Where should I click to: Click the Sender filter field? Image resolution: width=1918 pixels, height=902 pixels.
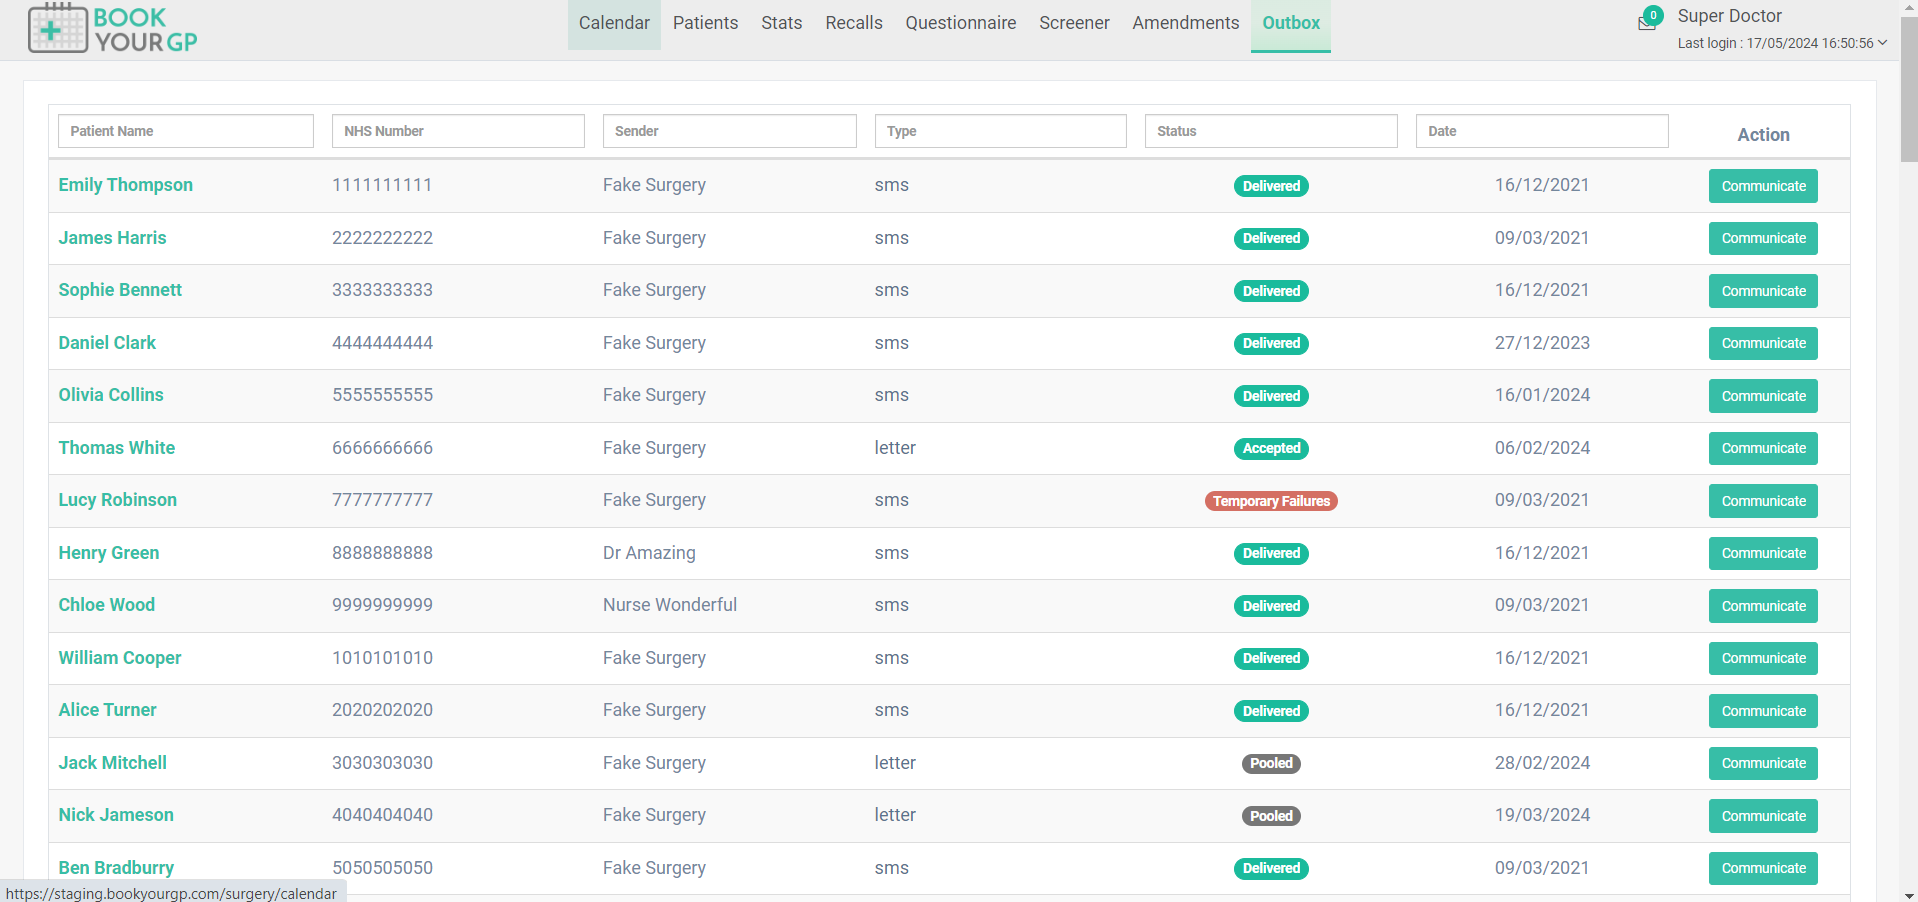[x=729, y=131]
